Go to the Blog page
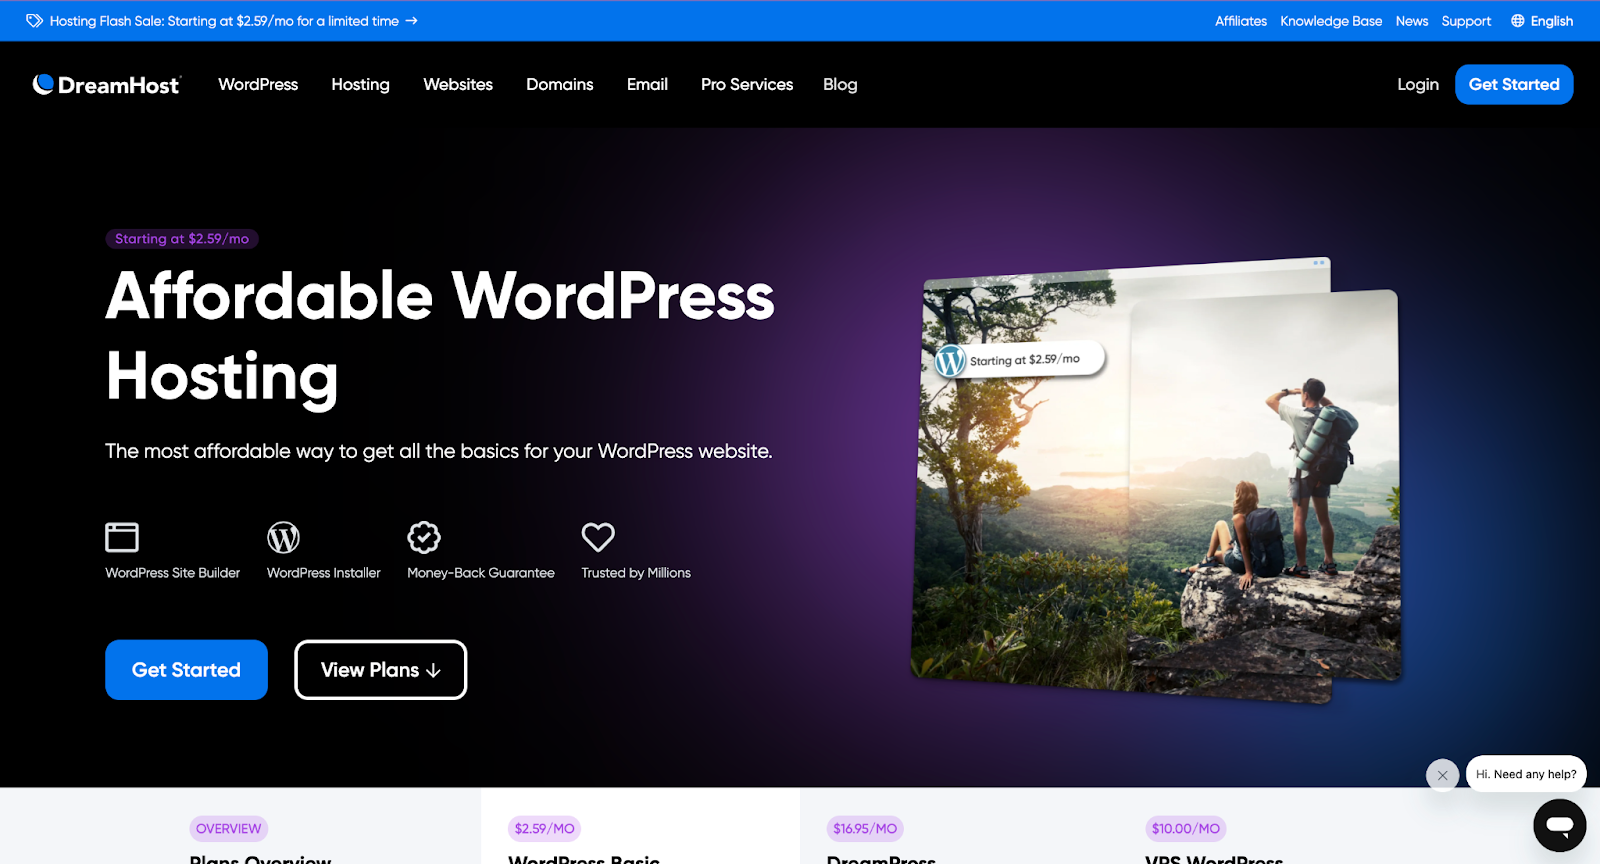This screenshot has height=864, width=1600. click(840, 85)
